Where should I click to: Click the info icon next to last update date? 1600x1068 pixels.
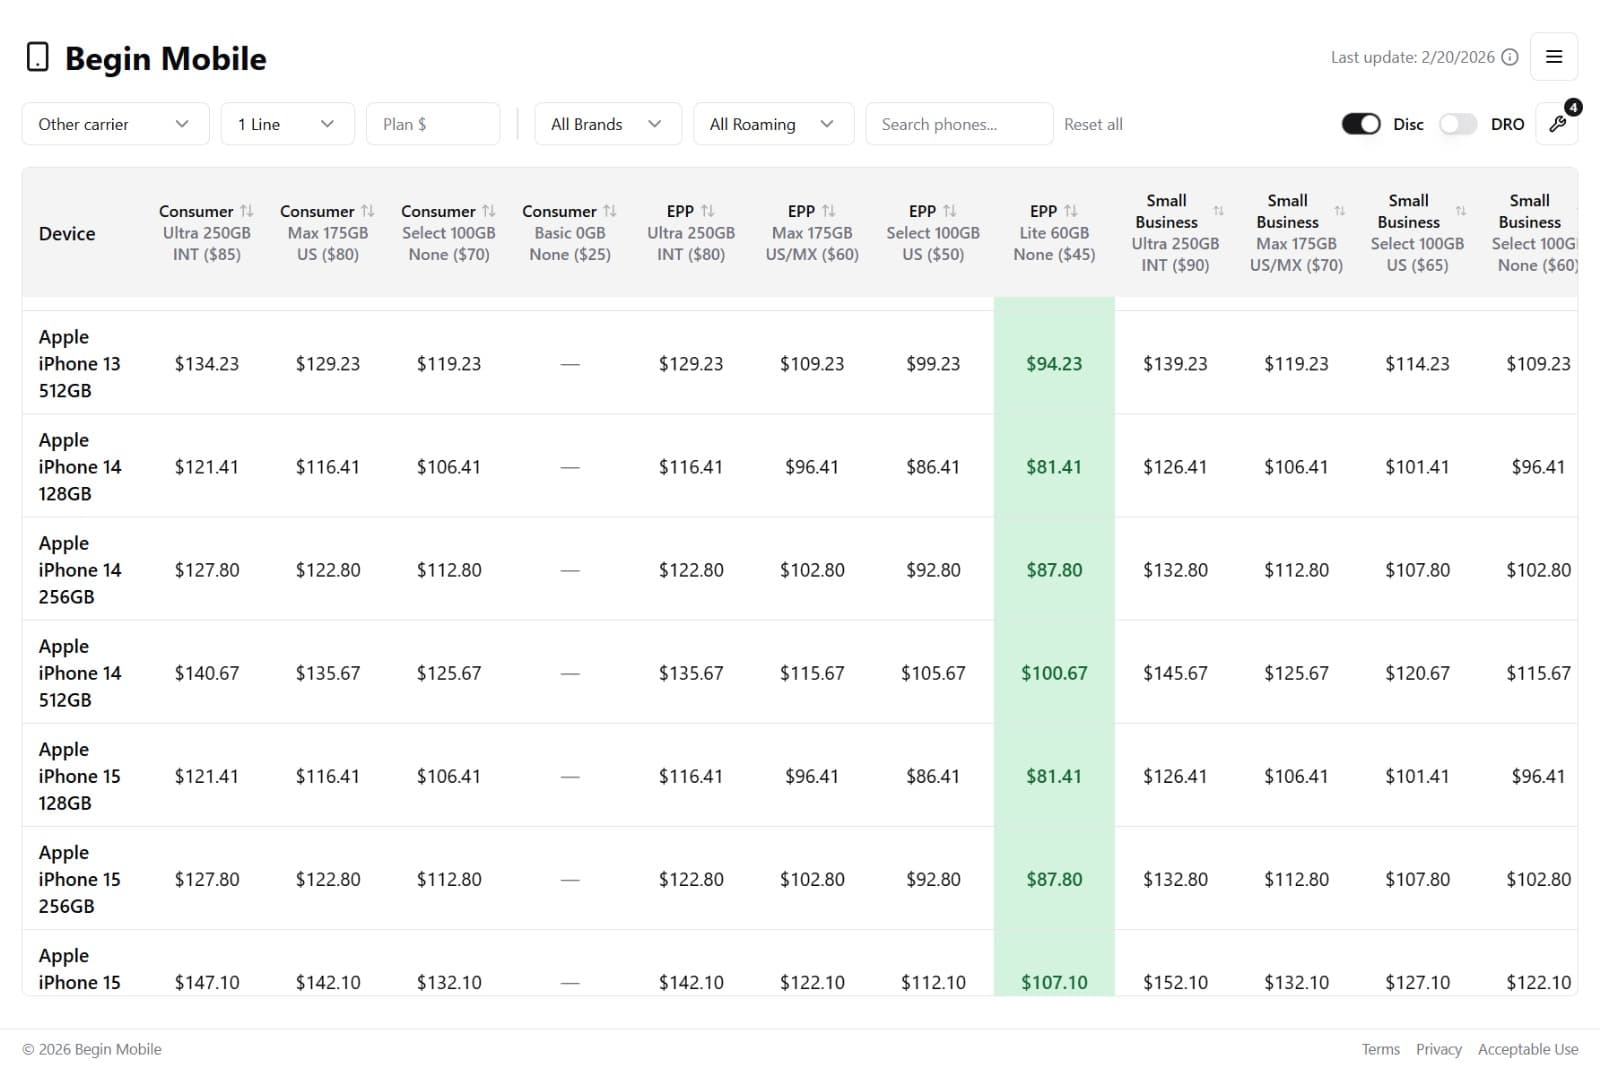point(1509,57)
